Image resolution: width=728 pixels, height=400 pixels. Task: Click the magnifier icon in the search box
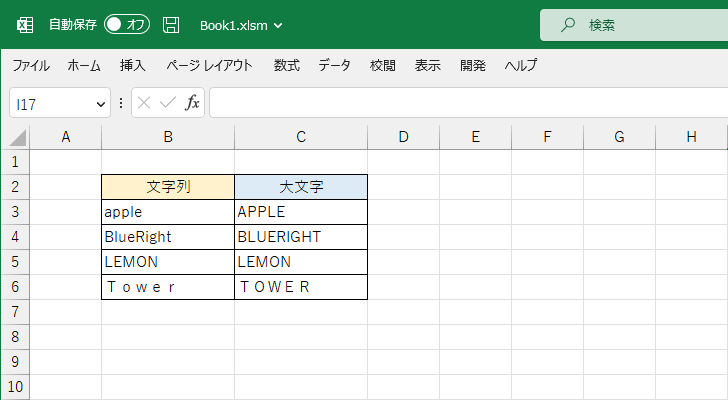pos(567,25)
